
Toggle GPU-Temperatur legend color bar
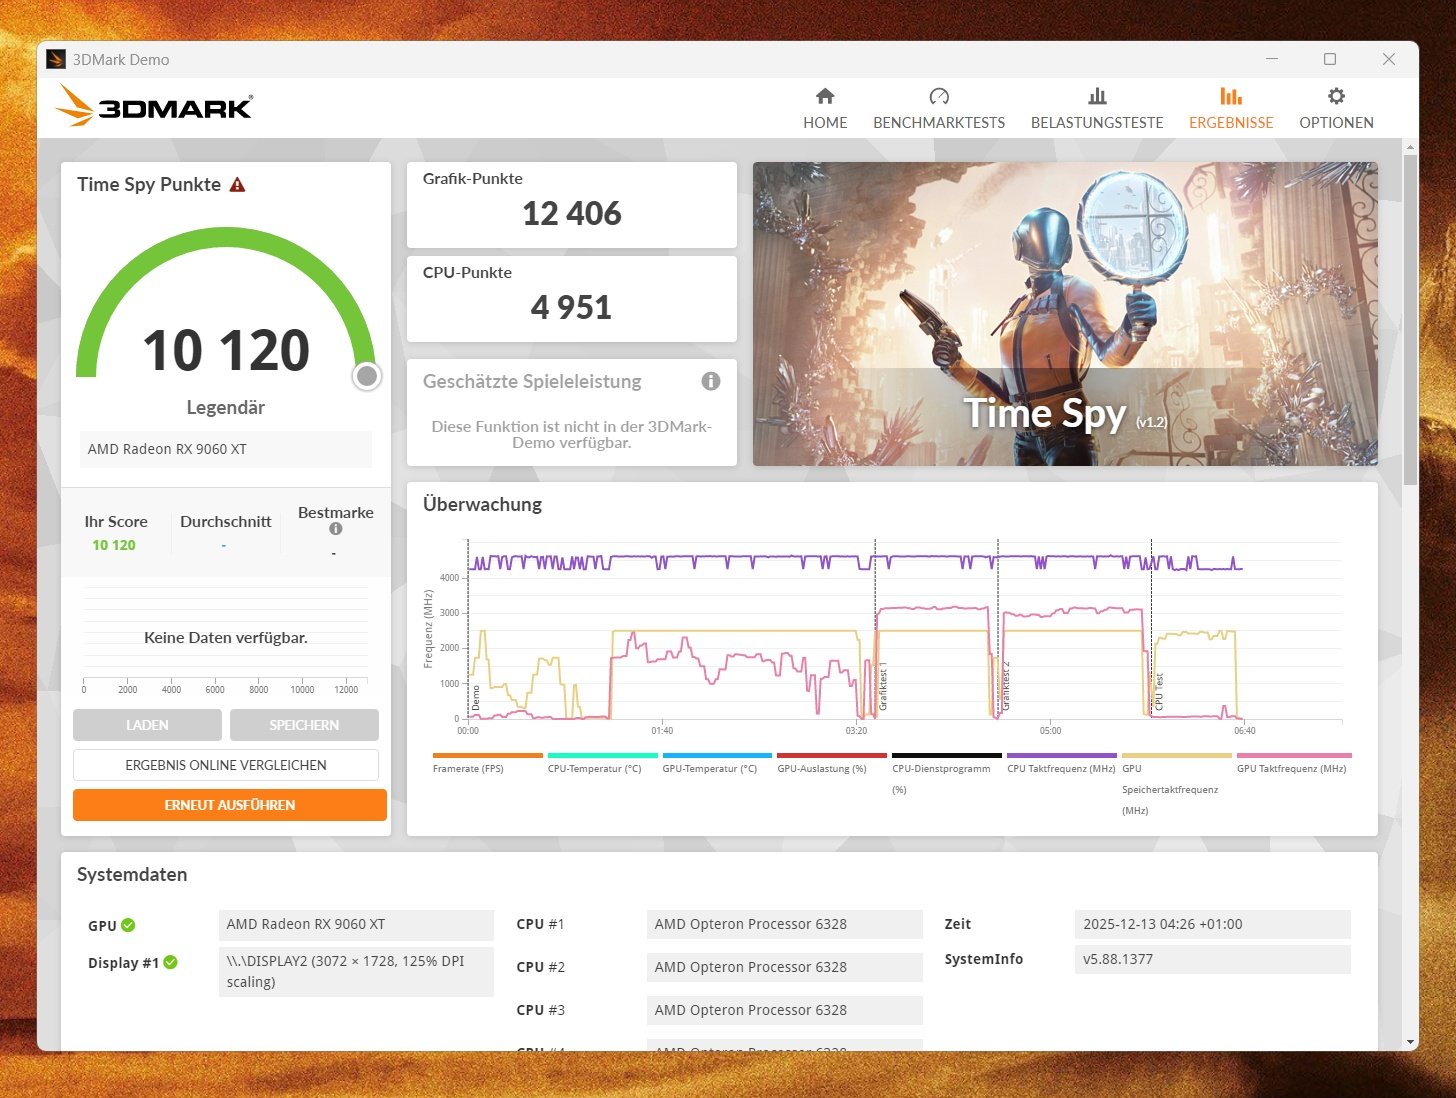point(717,756)
